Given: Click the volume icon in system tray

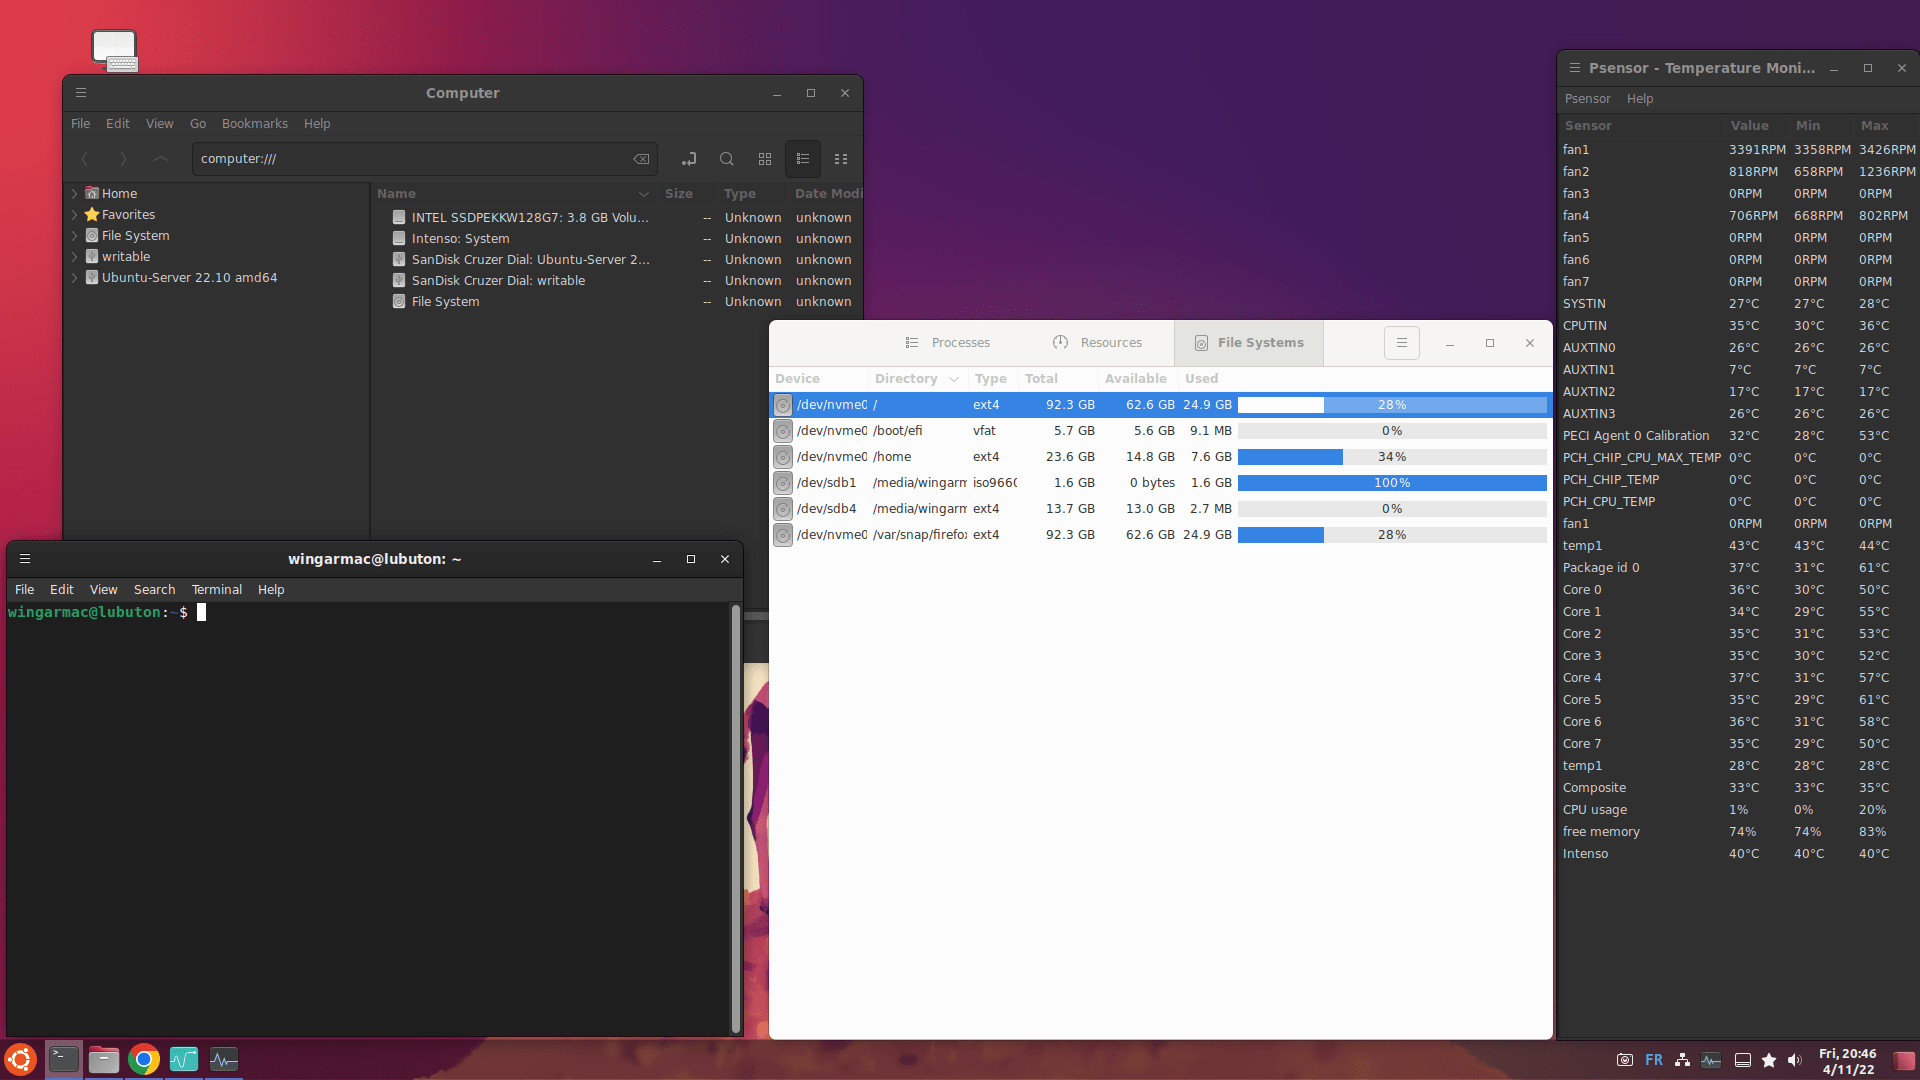Looking at the screenshot, I should coord(1795,1060).
